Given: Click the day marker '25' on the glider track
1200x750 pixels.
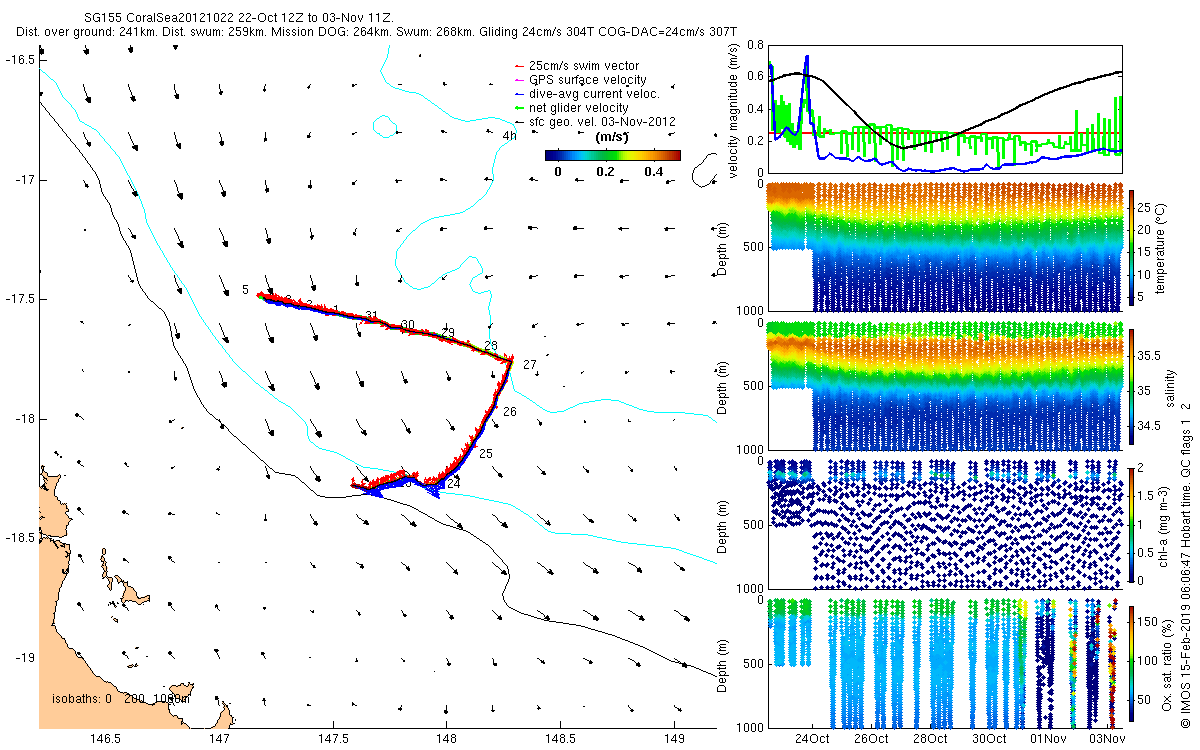Looking at the screenshot, I should 486,454.
